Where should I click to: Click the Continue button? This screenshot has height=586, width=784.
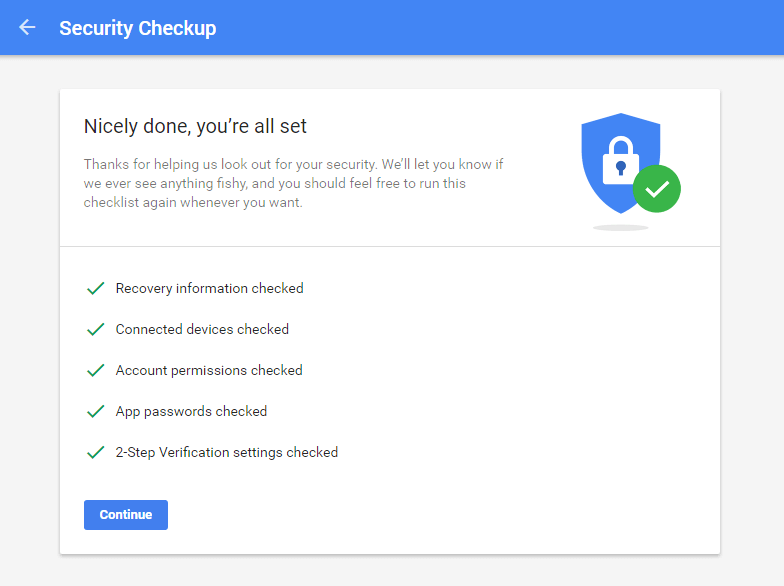126,514
